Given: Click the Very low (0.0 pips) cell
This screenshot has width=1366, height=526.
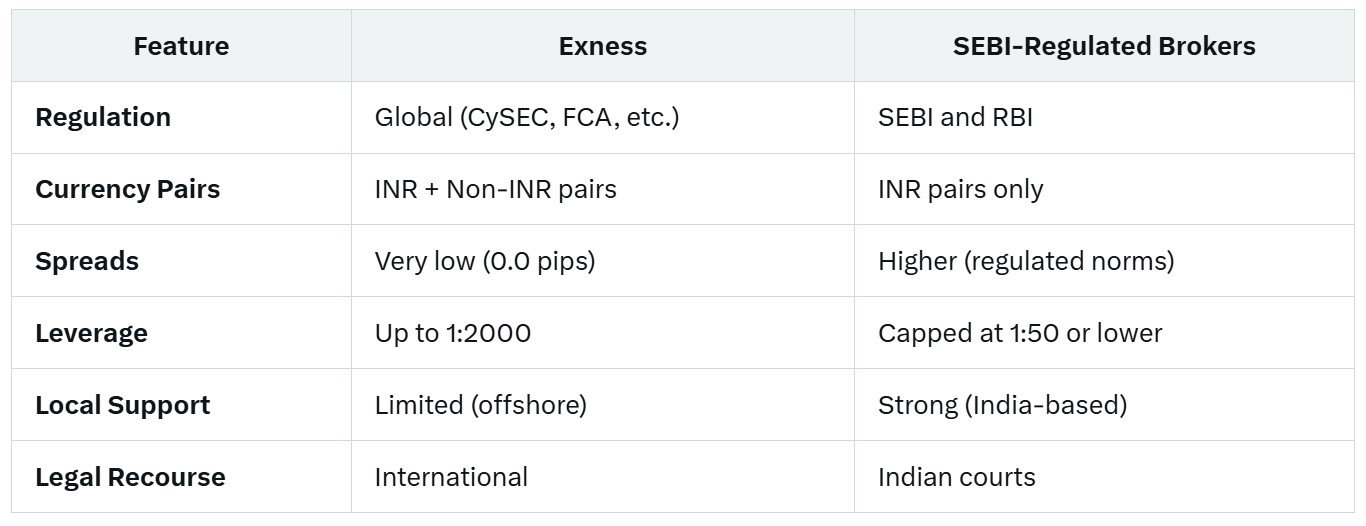Looking at the screenshot, I should 485,262.
